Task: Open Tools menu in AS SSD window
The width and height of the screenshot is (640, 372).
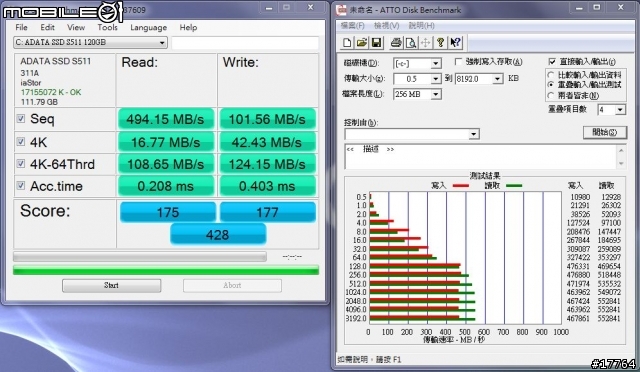Action: (107, 27)
